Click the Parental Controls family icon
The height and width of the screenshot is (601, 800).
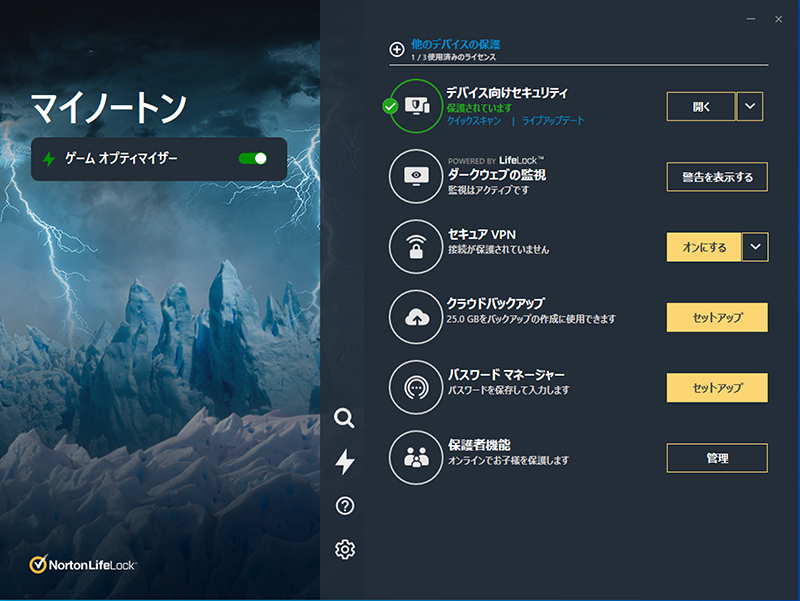click(416, 458)
